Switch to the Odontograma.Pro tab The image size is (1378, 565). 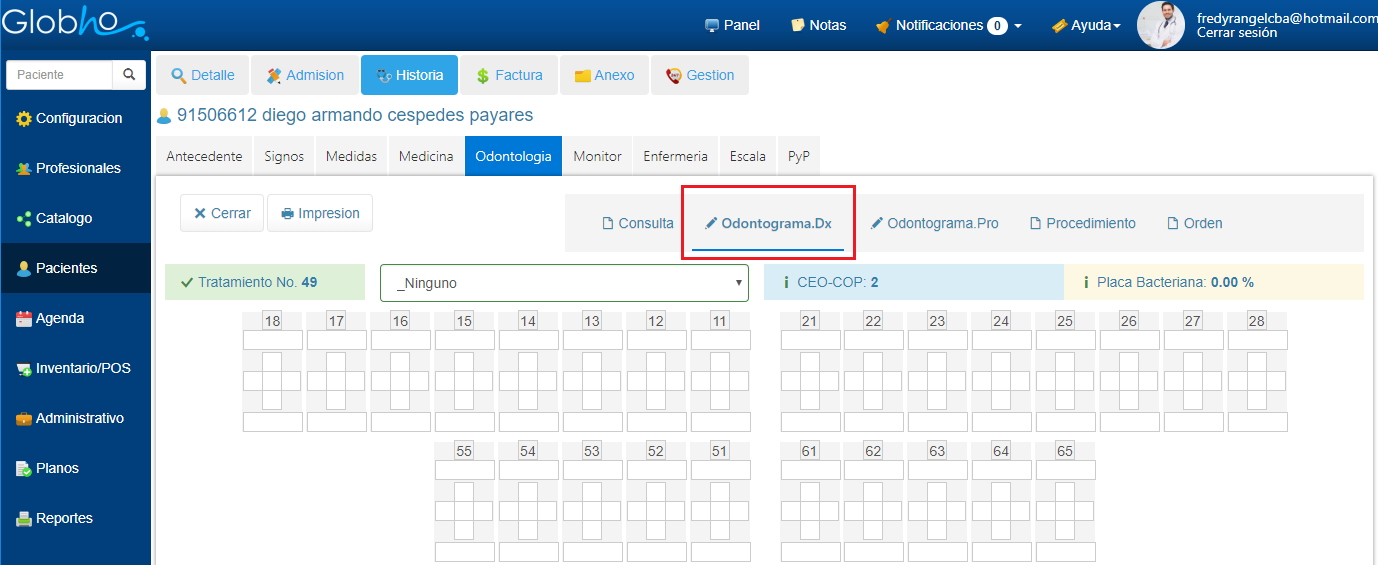click(934, 223)
